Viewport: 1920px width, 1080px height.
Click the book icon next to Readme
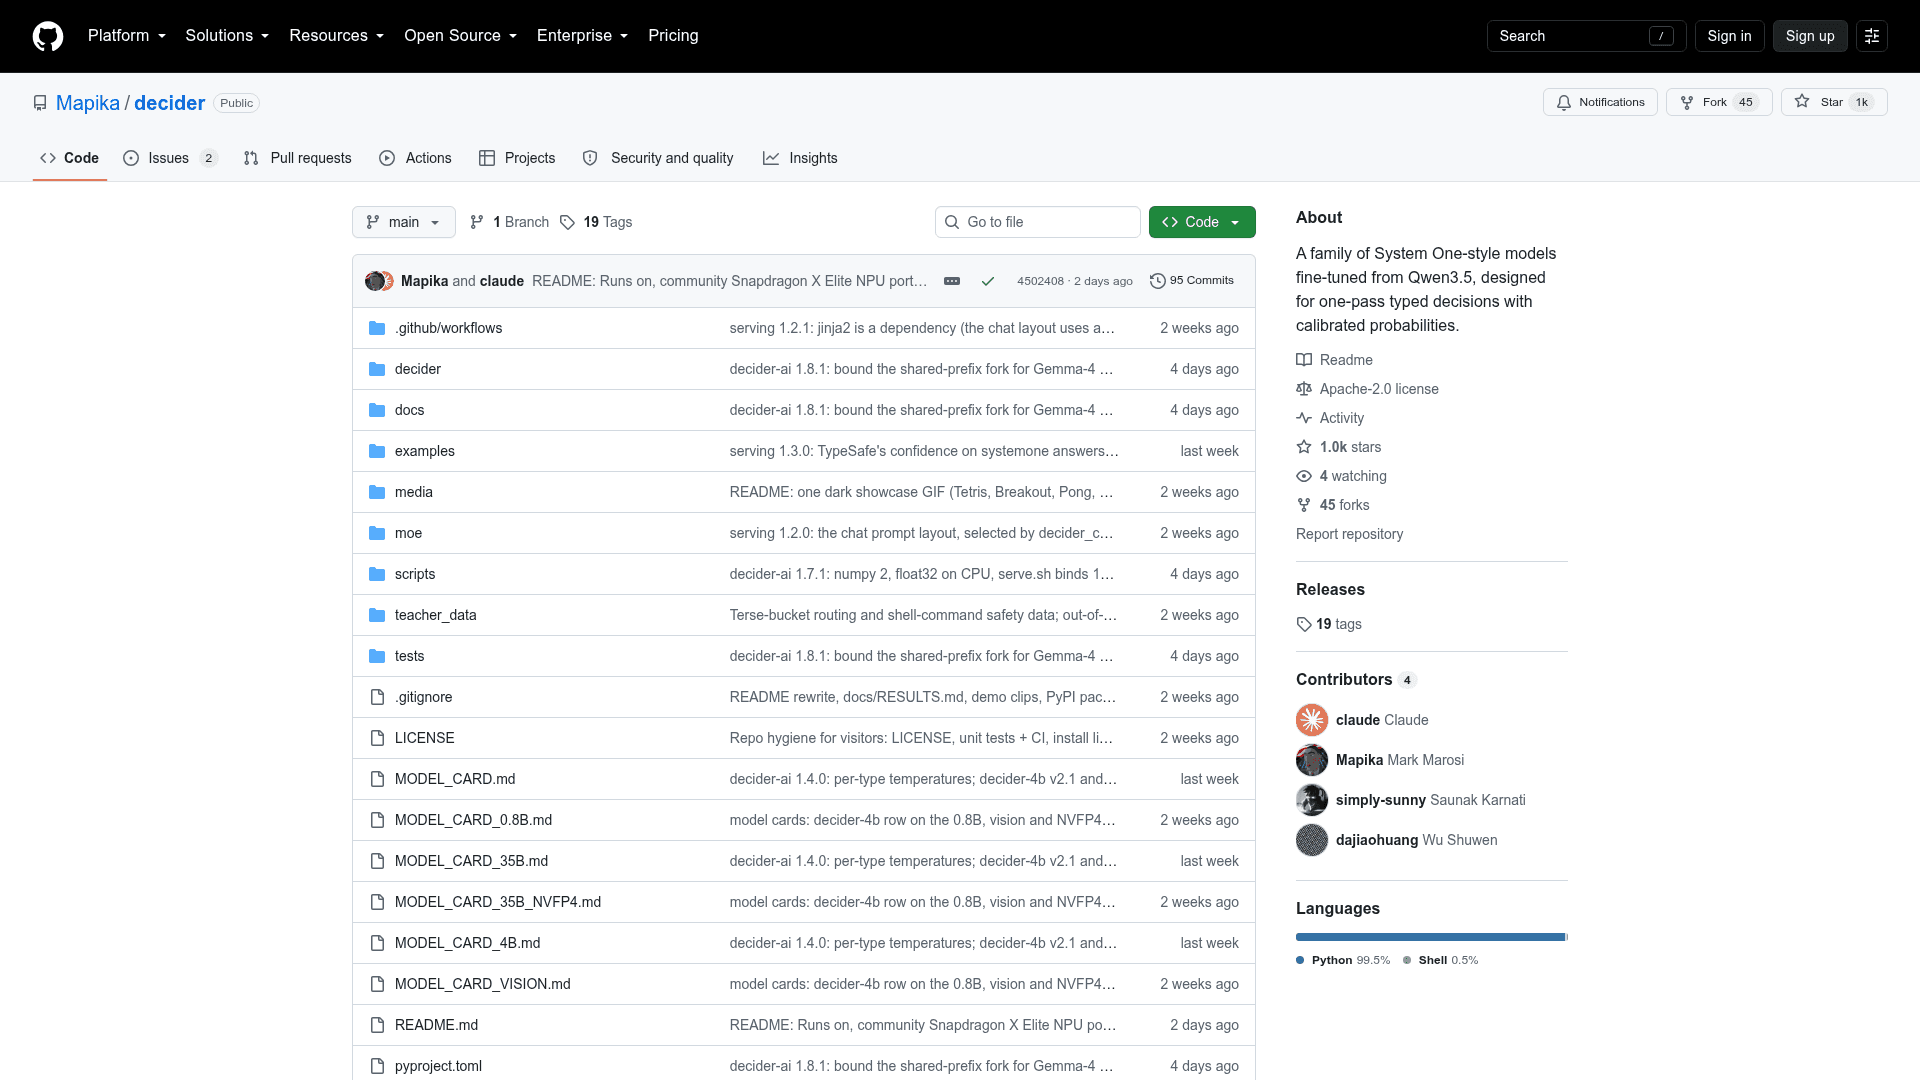tap(1304, 360)
